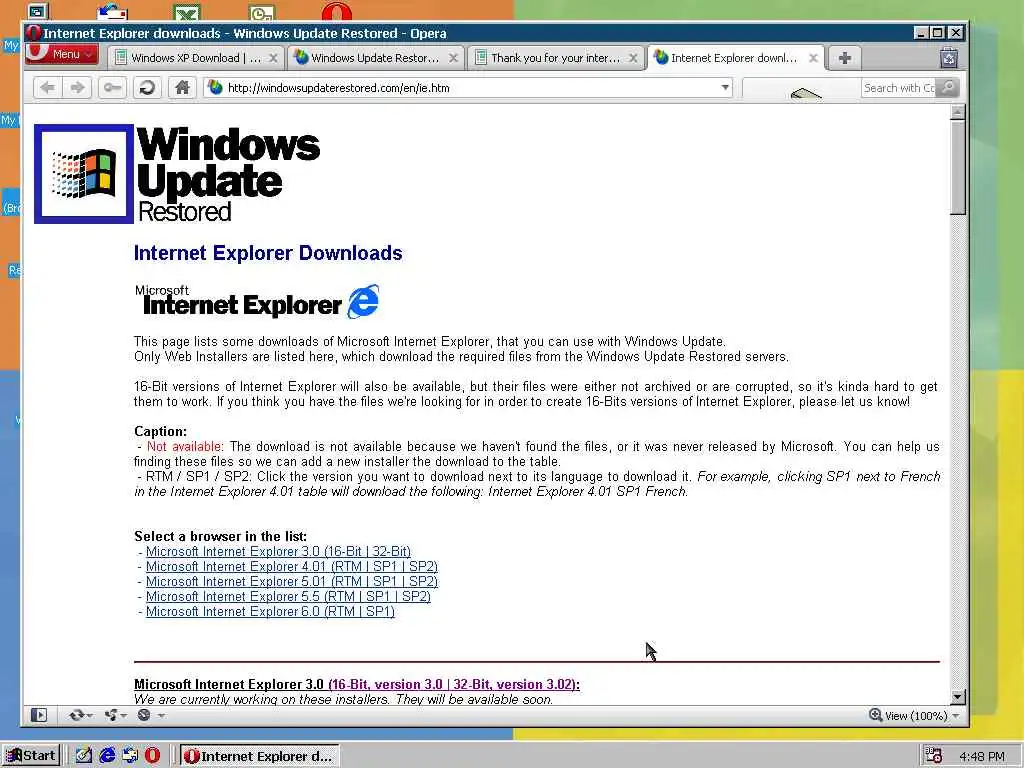Click the red 'Not available' caption text
This screenshot has height=768, width=1024.
coord(184,447)
